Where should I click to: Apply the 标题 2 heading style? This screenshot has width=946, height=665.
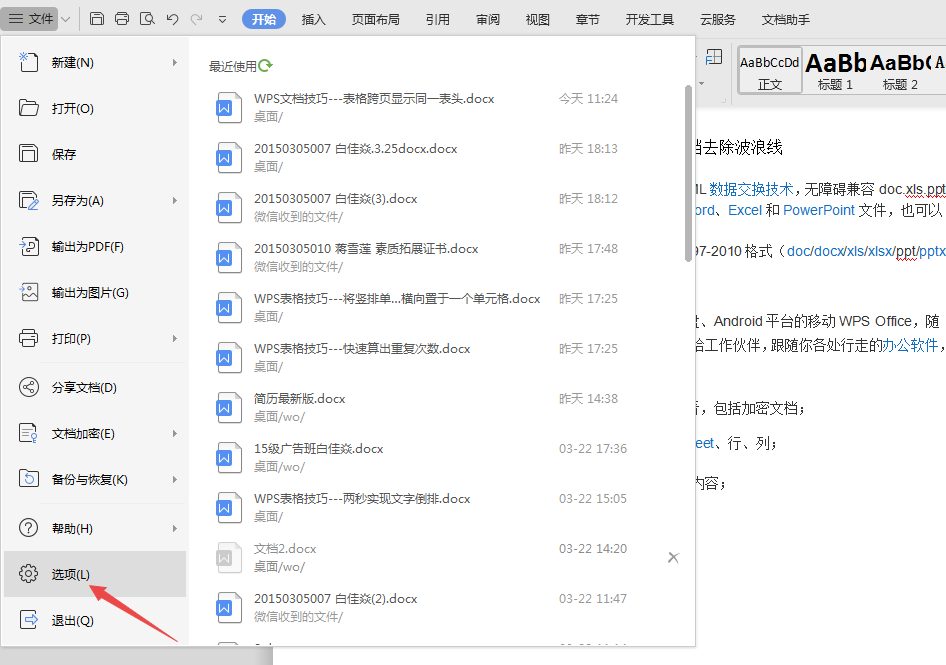900,70
